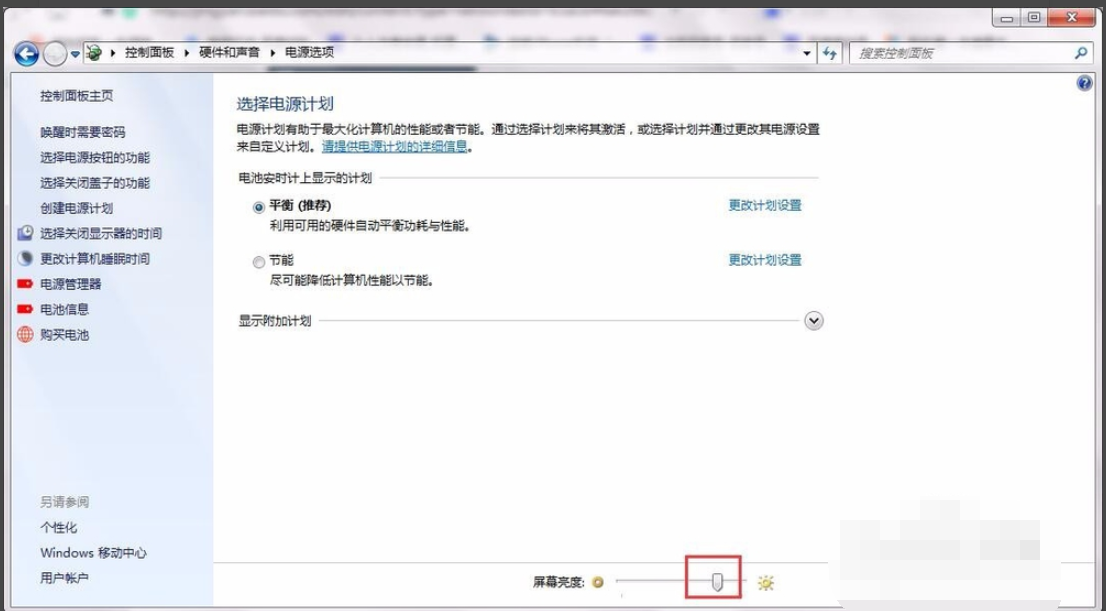Close the power options window
This screenshot has width=1106, height=611.
[x=1072, y=18]
